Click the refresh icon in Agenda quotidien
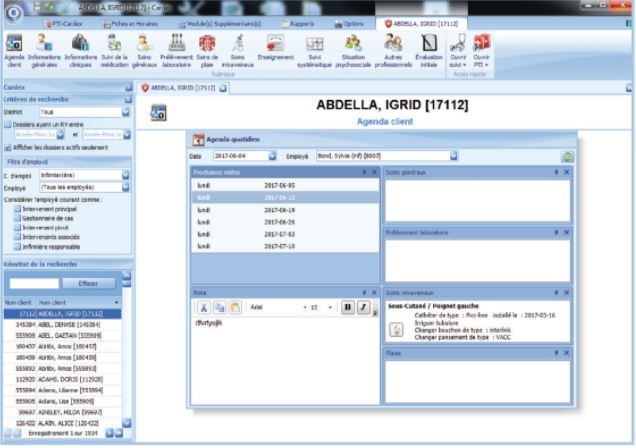 (567, 156)
